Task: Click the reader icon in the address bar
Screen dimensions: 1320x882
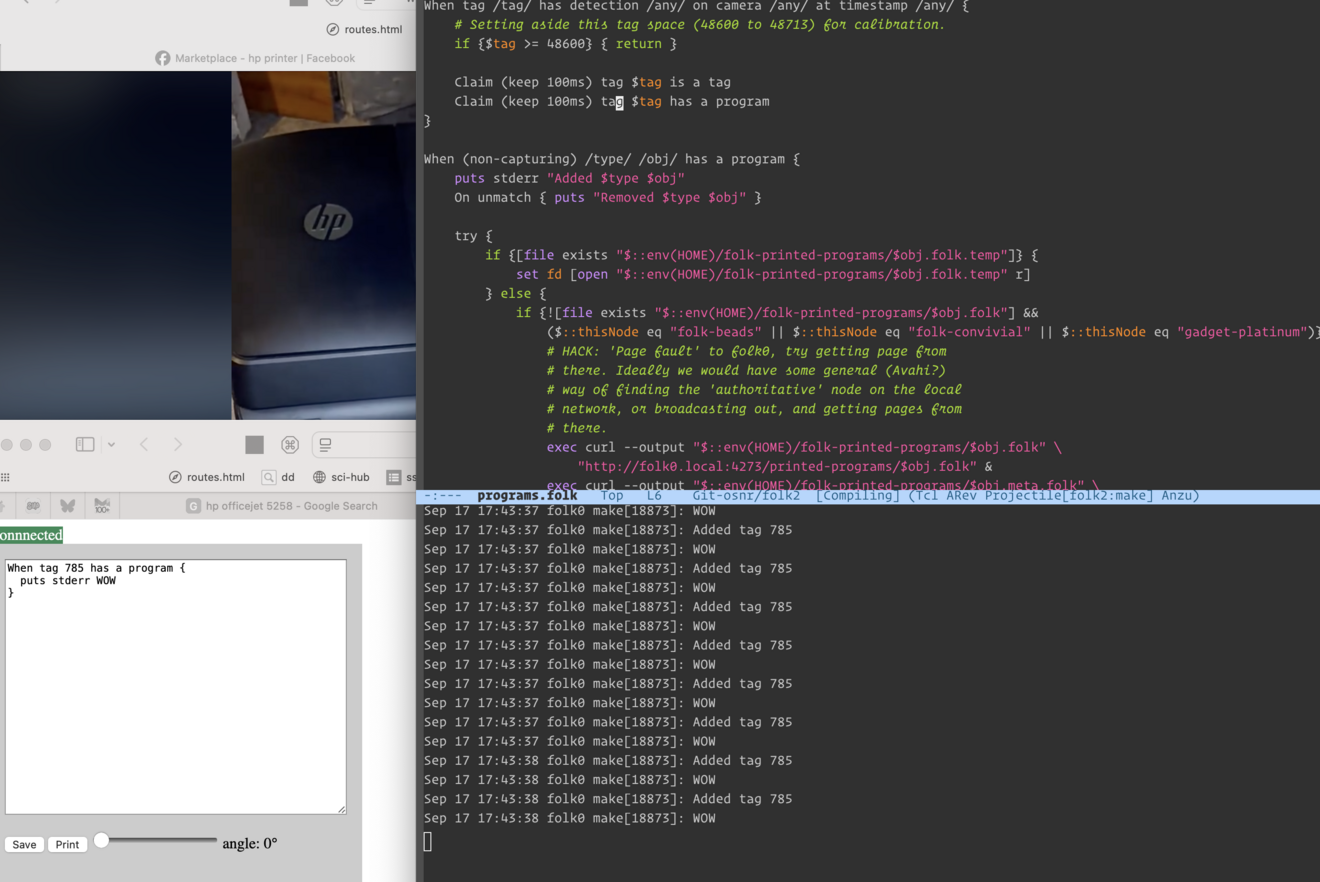Action: click(x=326, y=444)
